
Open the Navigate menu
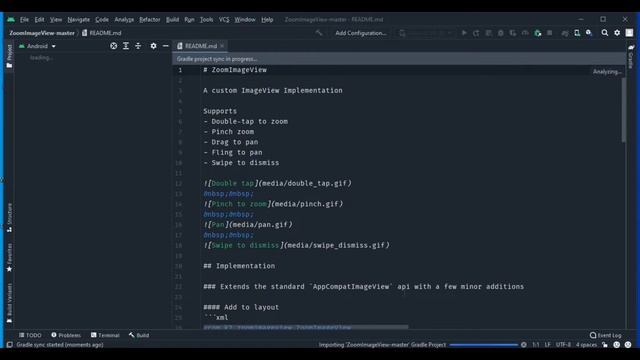click(79, 20)
